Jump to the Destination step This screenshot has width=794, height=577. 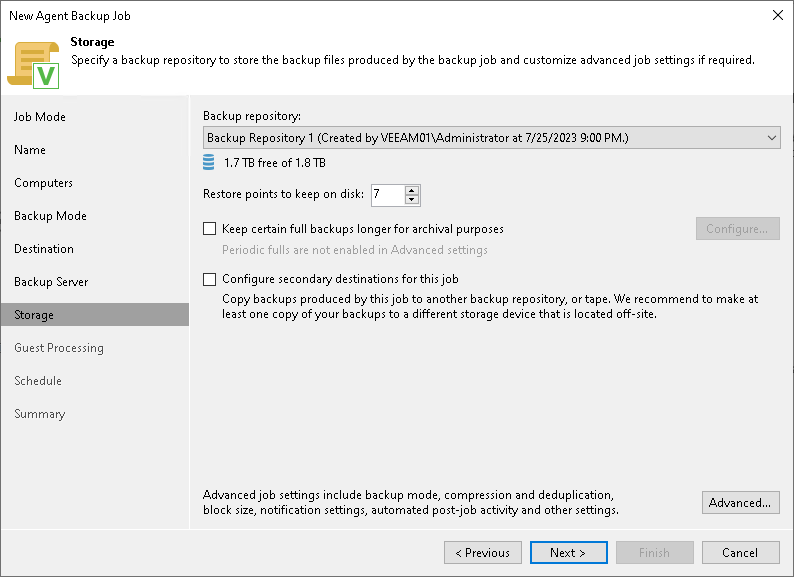tap(44, 249)
